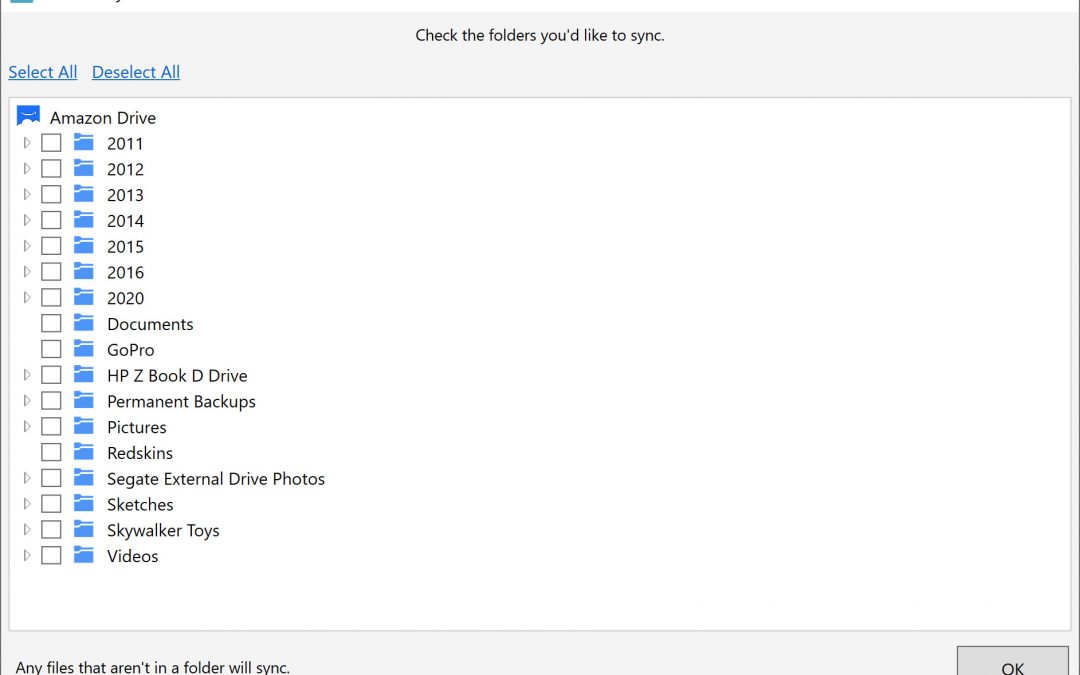This screenshot has height=675, width=1080.
Task: Enable sync for Pictures folder checkbox
Action: point(51,427)
